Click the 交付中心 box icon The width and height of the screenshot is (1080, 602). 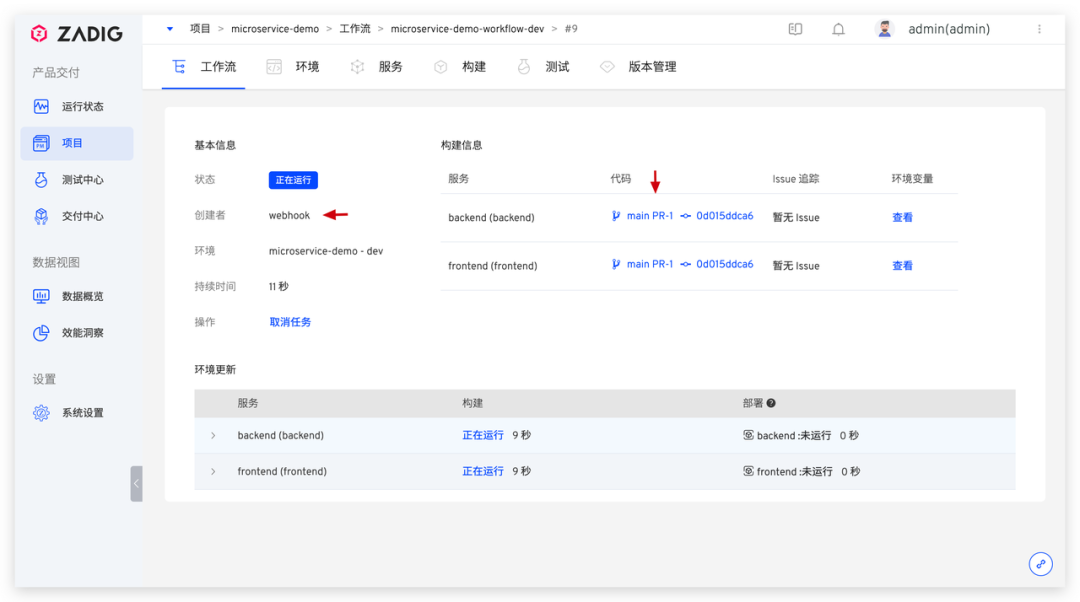click(41, 216)
